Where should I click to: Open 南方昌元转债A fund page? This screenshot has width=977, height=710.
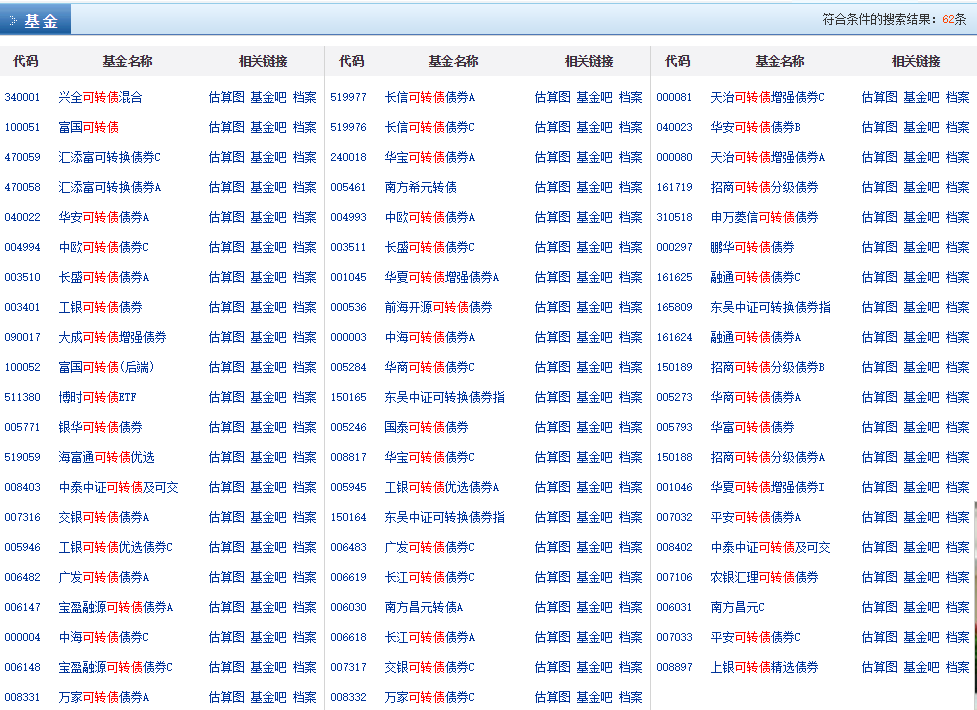(x=424, y=607)
